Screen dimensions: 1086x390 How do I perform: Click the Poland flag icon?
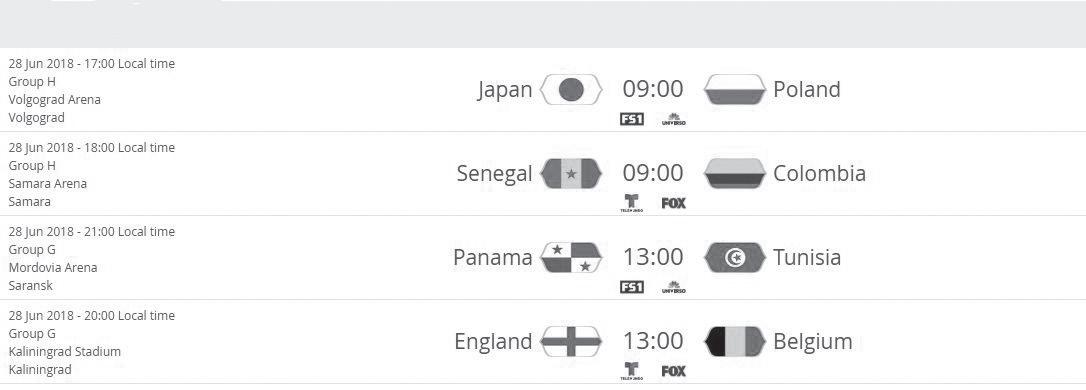[x=735, y=89]
